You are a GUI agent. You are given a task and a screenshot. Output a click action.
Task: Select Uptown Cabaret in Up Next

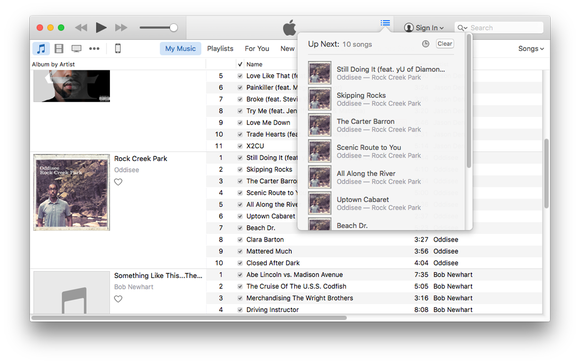(x=381, y=203)
